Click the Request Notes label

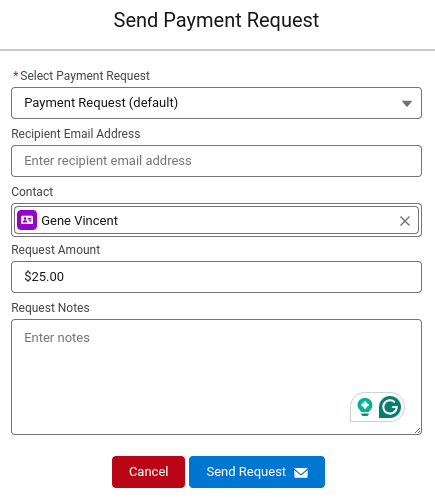tap(50, 308)
